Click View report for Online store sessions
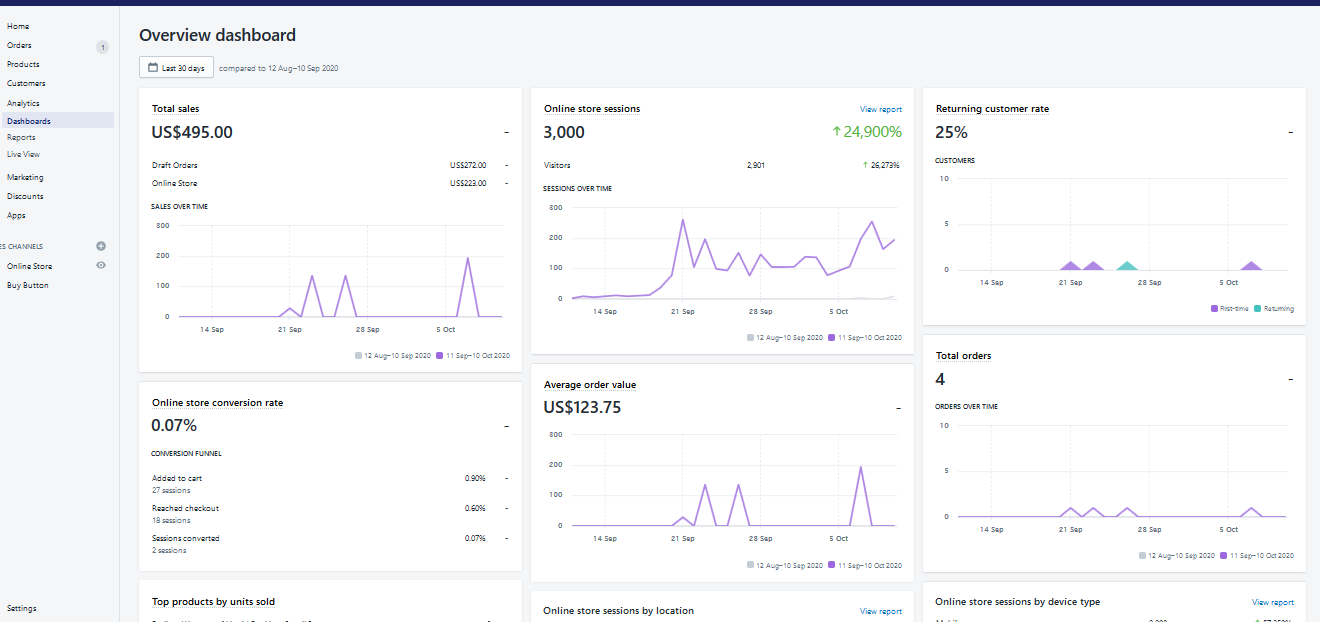1320x622 pixels. (880, 109)
